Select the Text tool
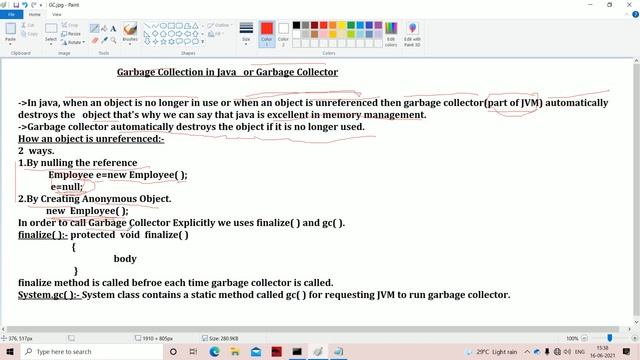 point(113,29)
